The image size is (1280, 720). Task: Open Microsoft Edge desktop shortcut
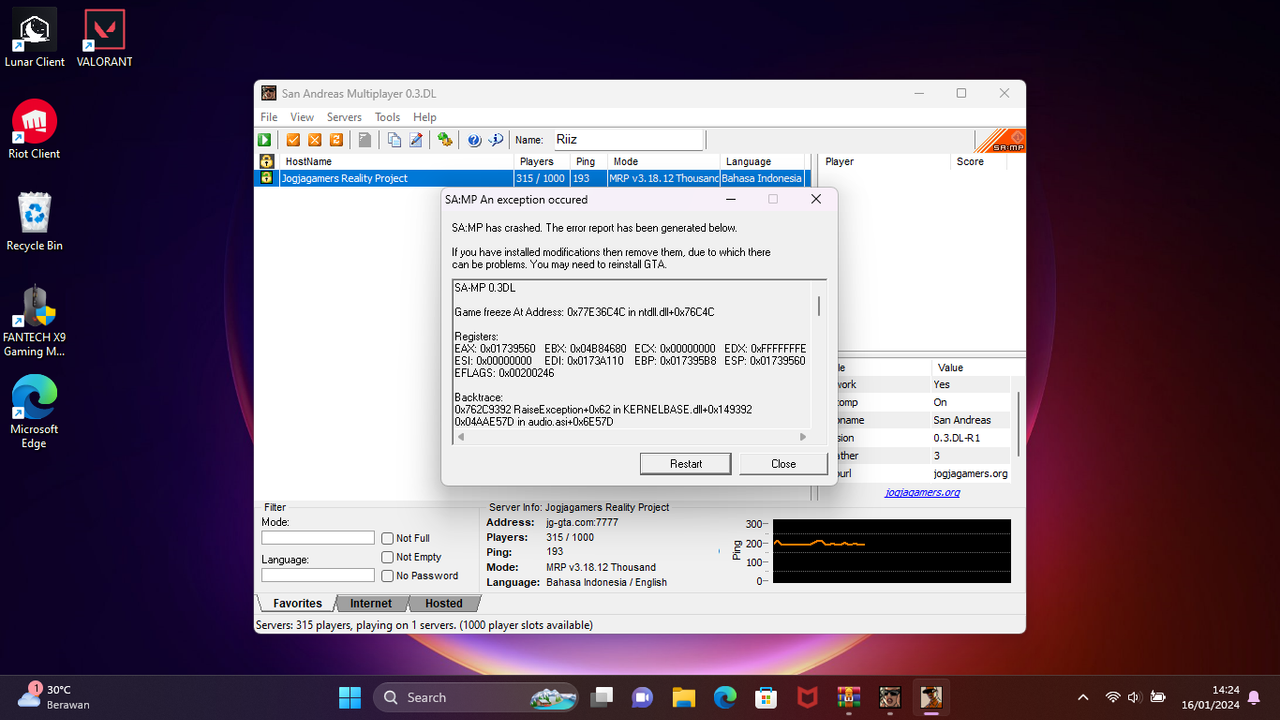(34, 412)
